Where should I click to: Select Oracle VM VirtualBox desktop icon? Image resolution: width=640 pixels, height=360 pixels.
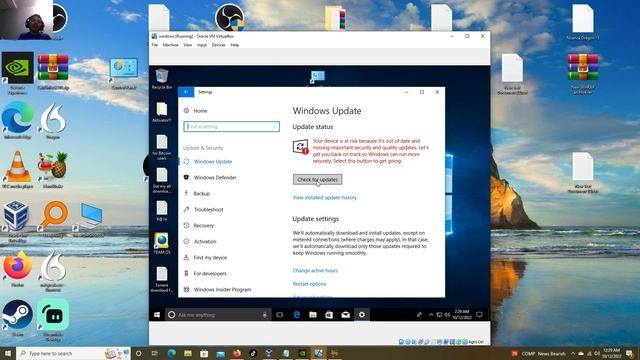pyautogui.click(x=16, y=222)
